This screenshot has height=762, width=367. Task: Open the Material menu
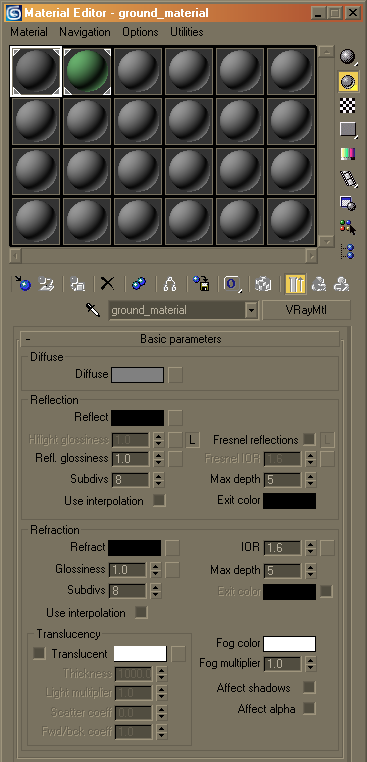(29, 32)
